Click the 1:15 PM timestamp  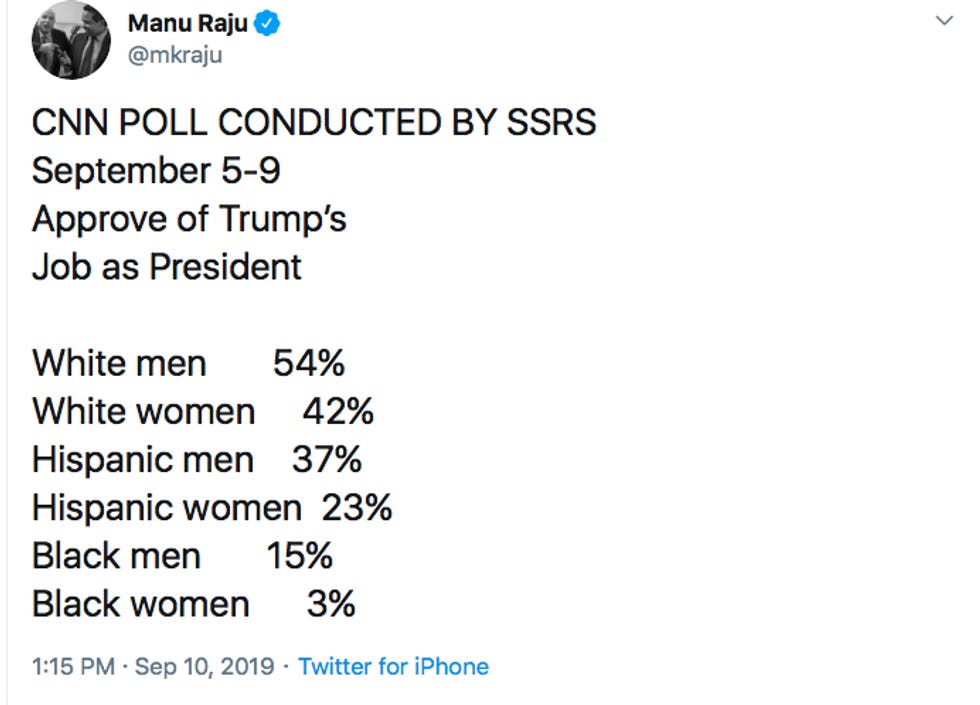(74, 666)
